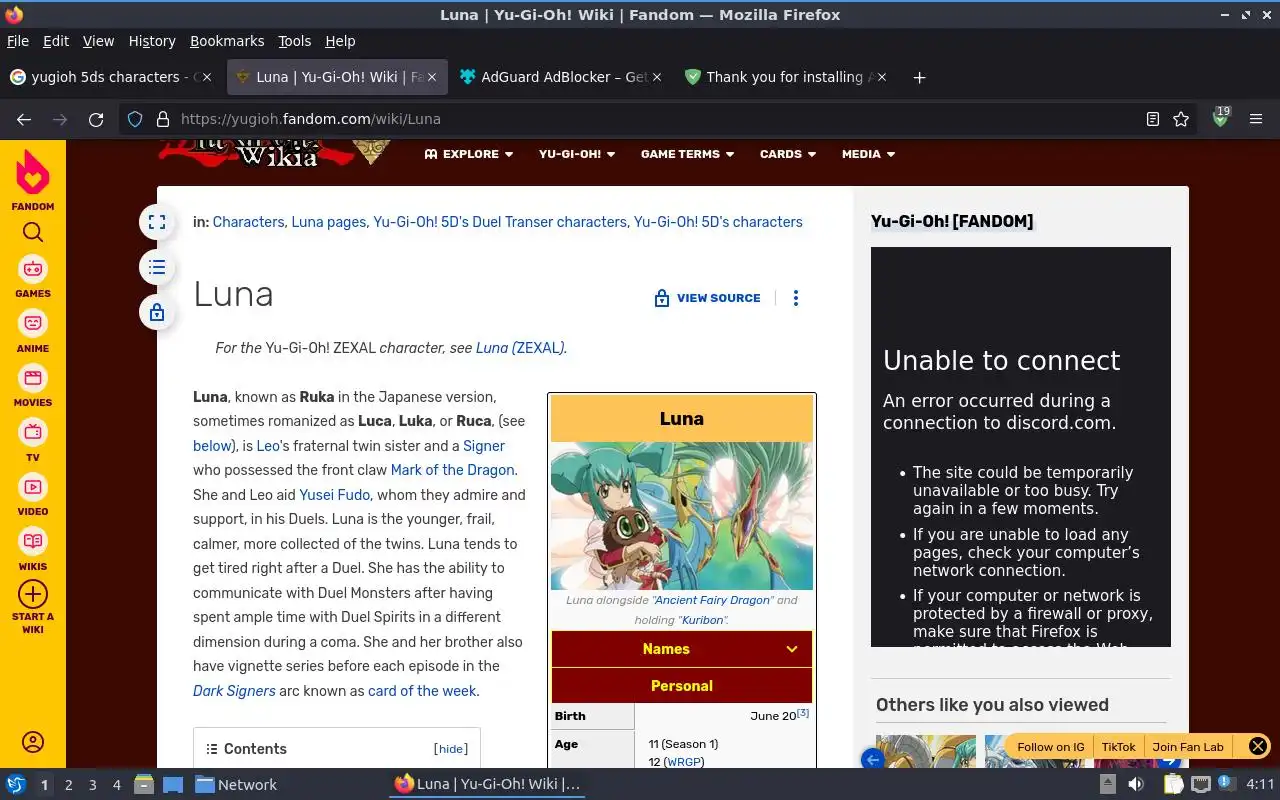Screen dimensions: 1280x800
Task: Open the Network window in the taskbar
Action: pos(236,785)
